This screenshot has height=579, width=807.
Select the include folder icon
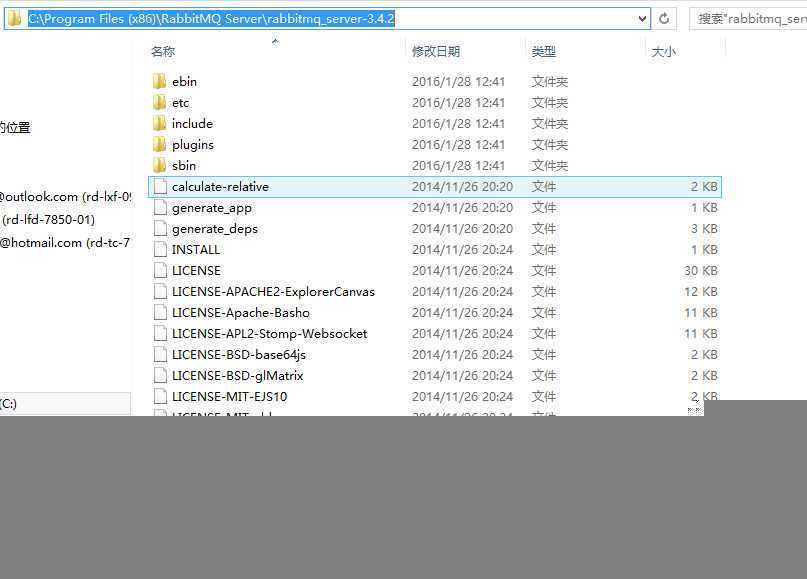click(160, 124)
